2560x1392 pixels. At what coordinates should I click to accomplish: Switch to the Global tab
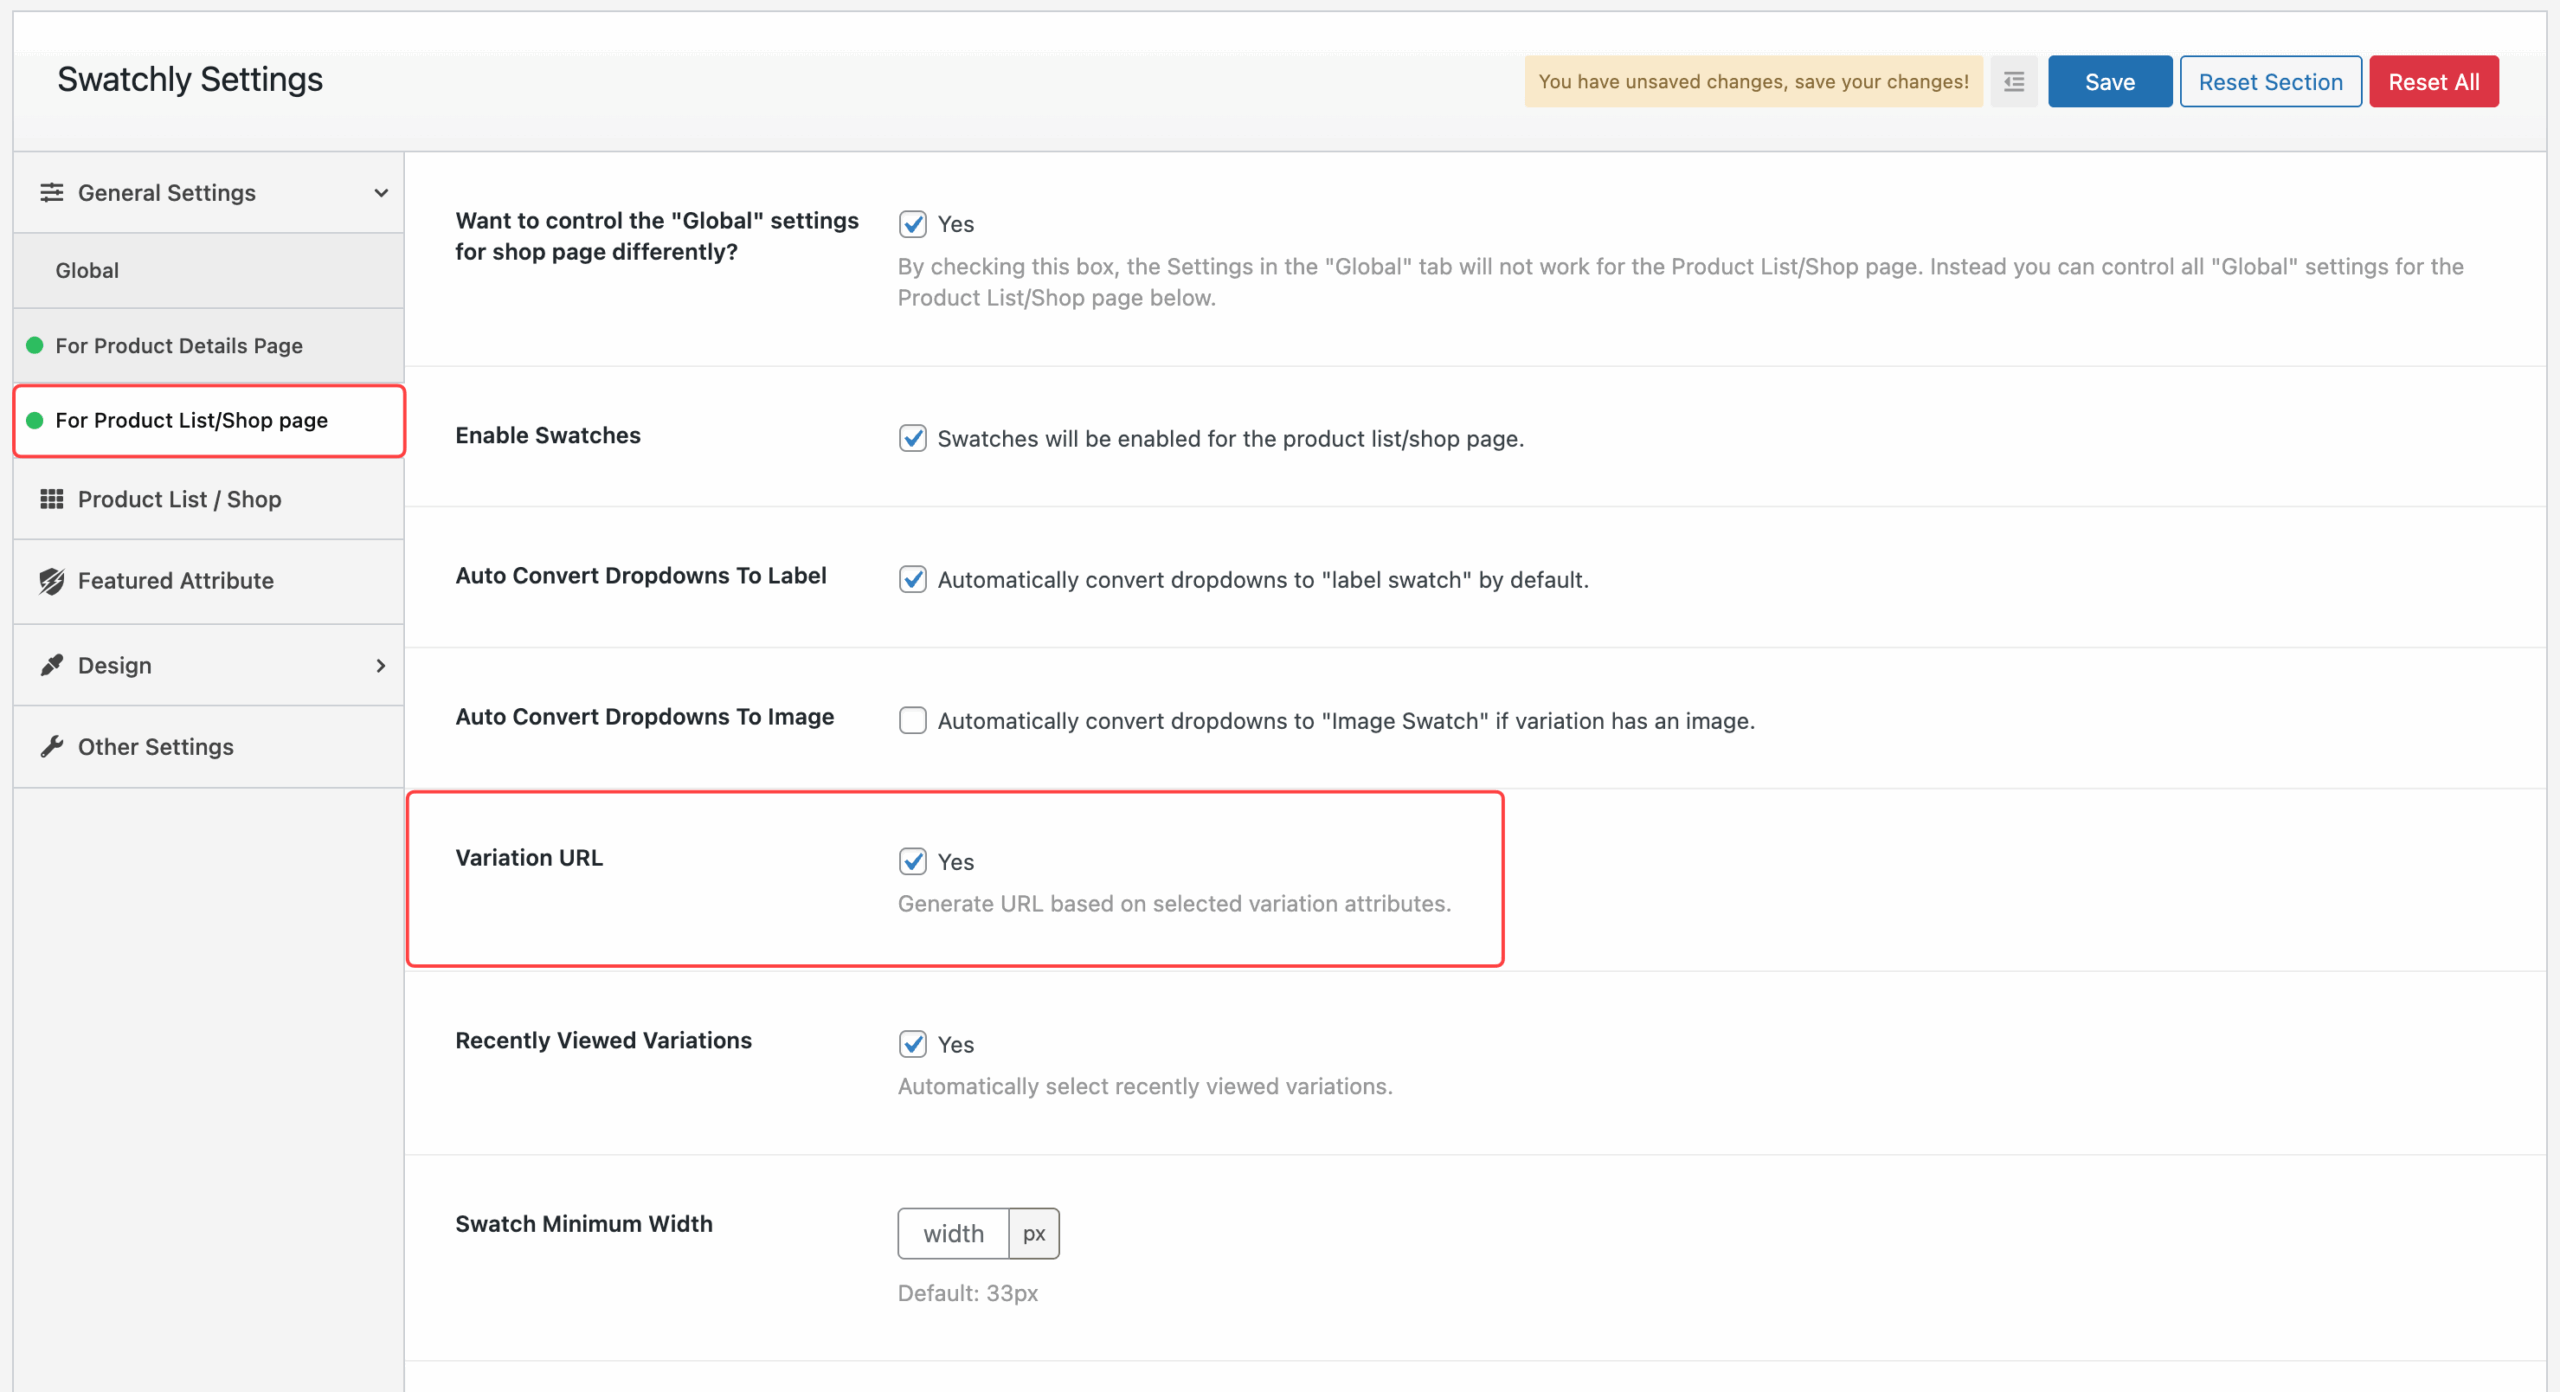[87, 270]
